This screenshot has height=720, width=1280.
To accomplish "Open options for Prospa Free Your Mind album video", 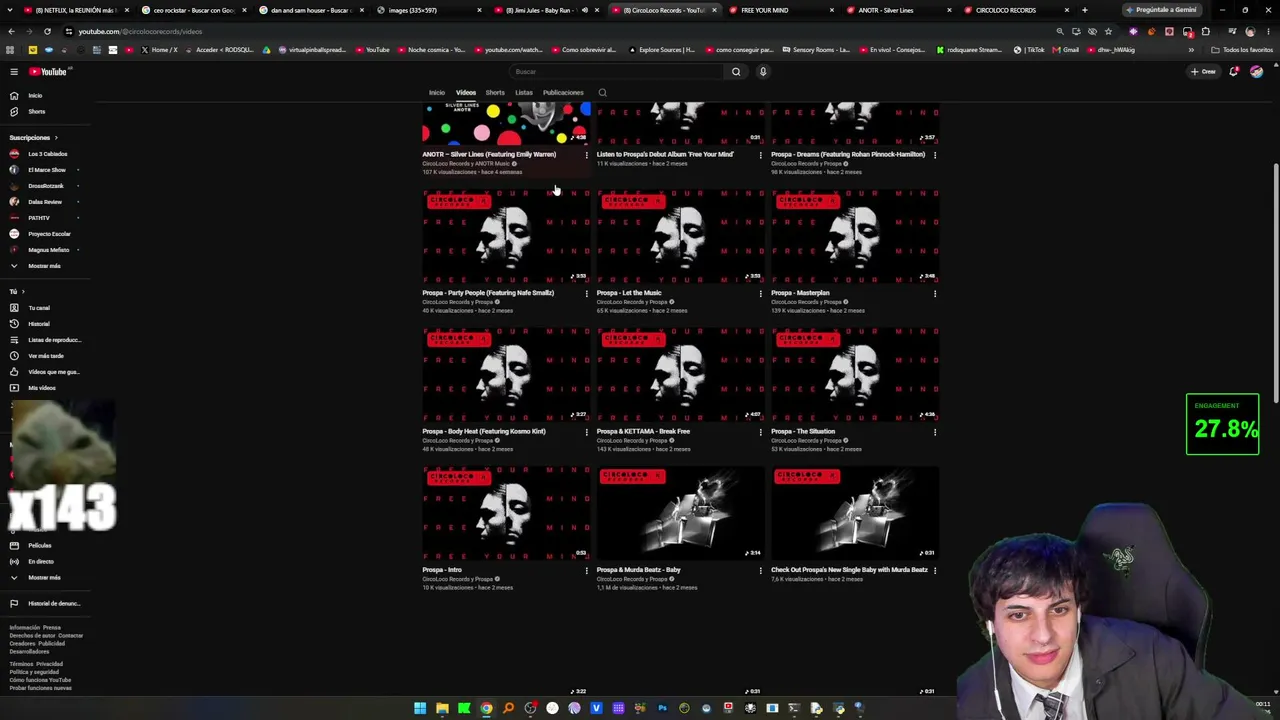I will coord(761,155).
